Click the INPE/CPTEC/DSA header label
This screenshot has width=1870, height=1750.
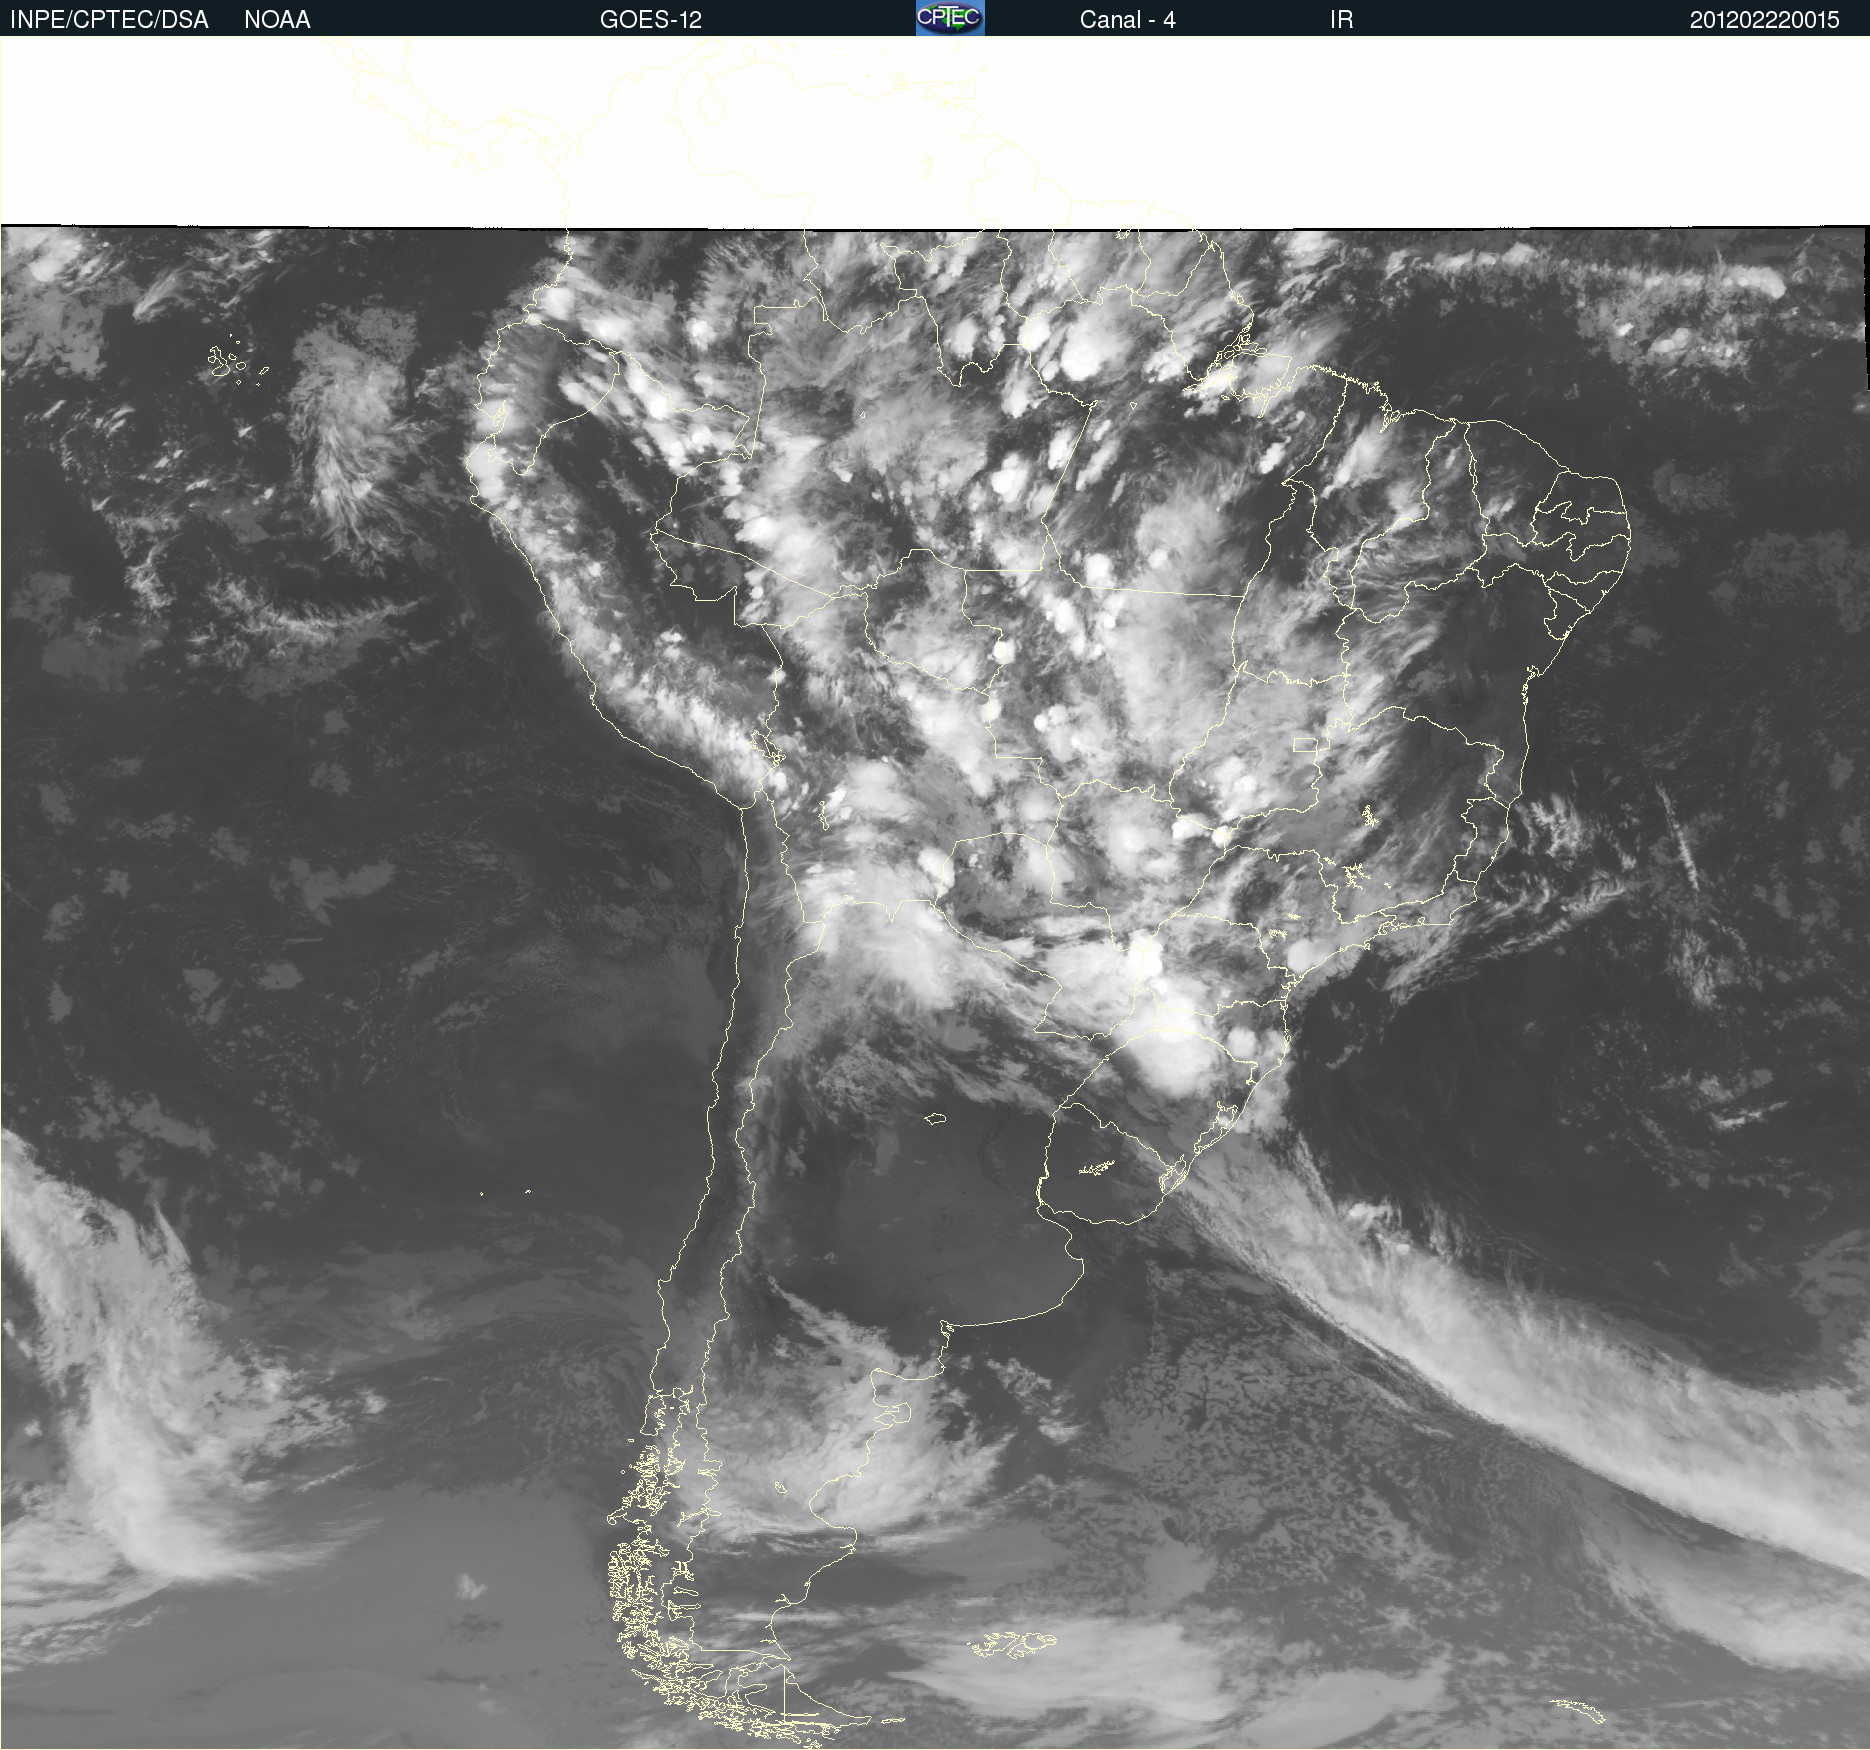click(x=109, y=20)
